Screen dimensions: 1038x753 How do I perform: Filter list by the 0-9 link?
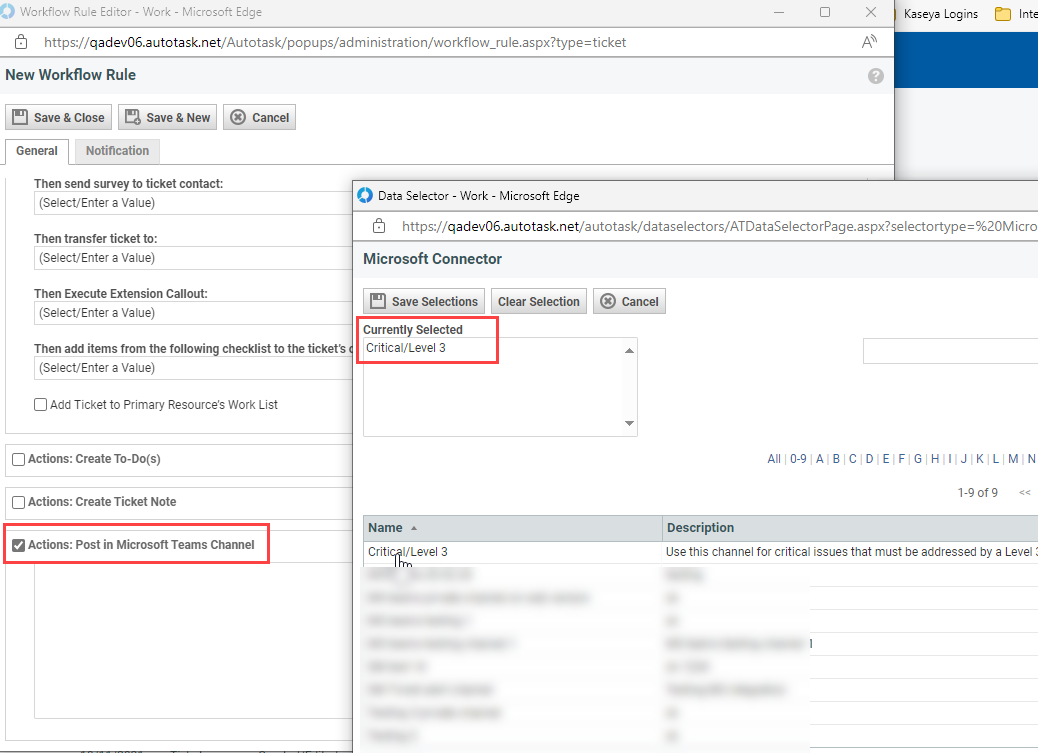point(798,459)
